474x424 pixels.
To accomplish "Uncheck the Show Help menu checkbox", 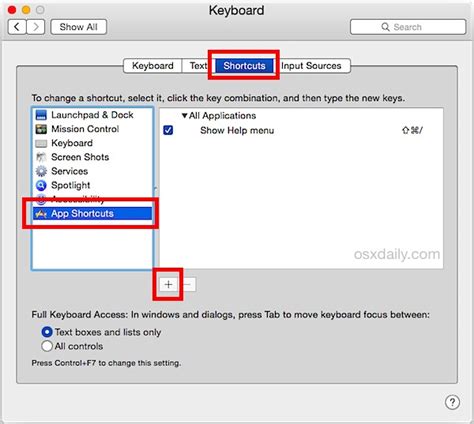I will click(x=168, y=130).
